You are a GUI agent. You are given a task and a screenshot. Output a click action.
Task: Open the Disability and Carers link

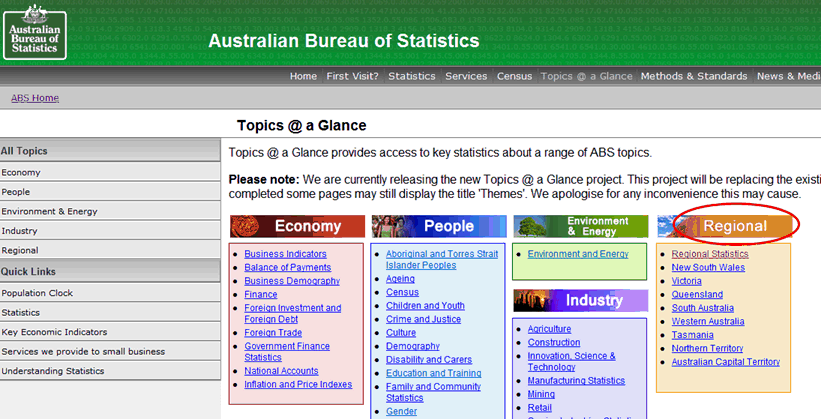click(x=429, y=360)
